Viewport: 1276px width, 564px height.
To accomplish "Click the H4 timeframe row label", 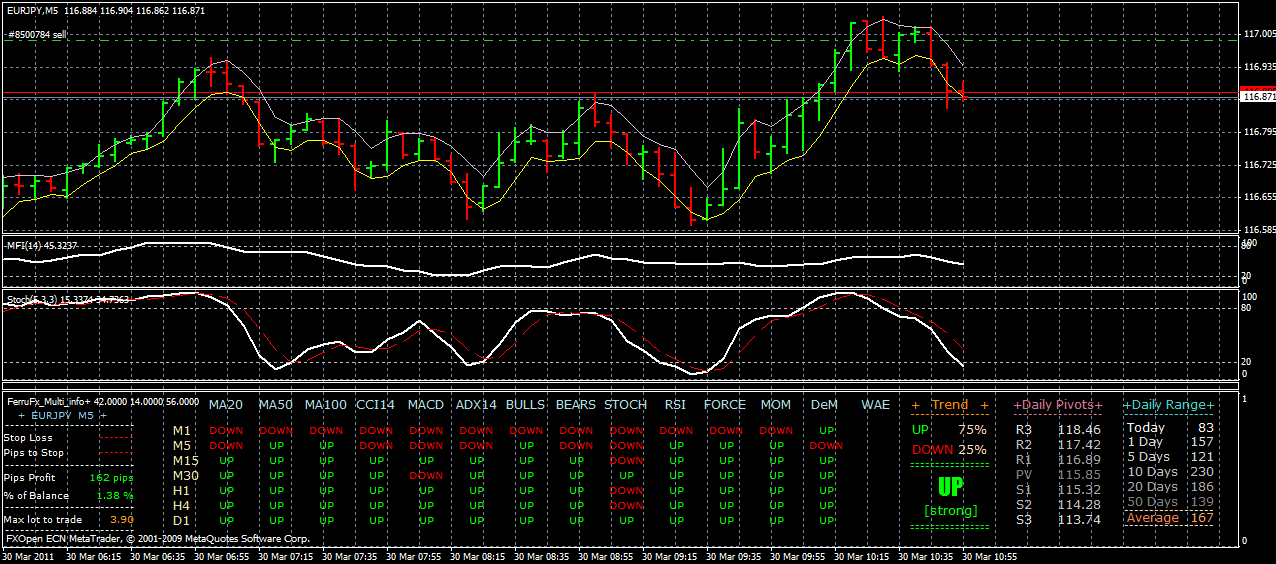I will tap(181, 505).
